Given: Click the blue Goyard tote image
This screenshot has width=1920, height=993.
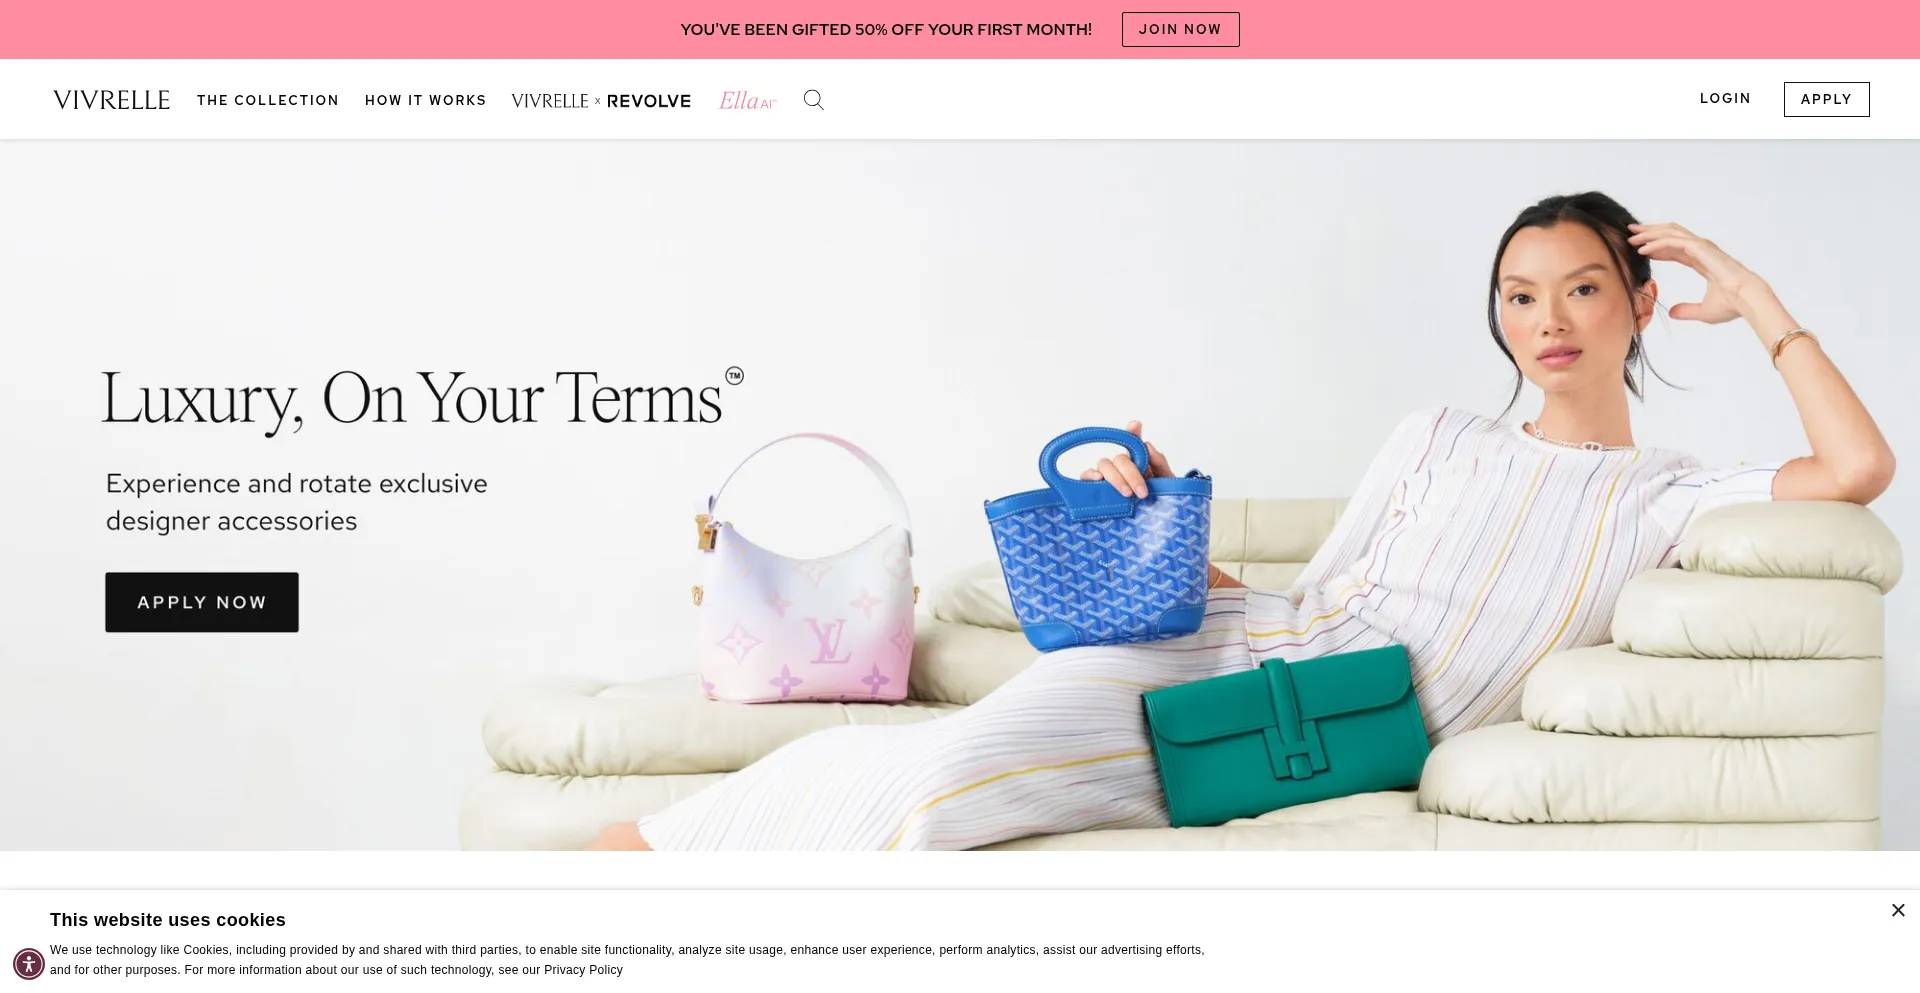Looking at the screenshot, I should [x=1097, y=540].
